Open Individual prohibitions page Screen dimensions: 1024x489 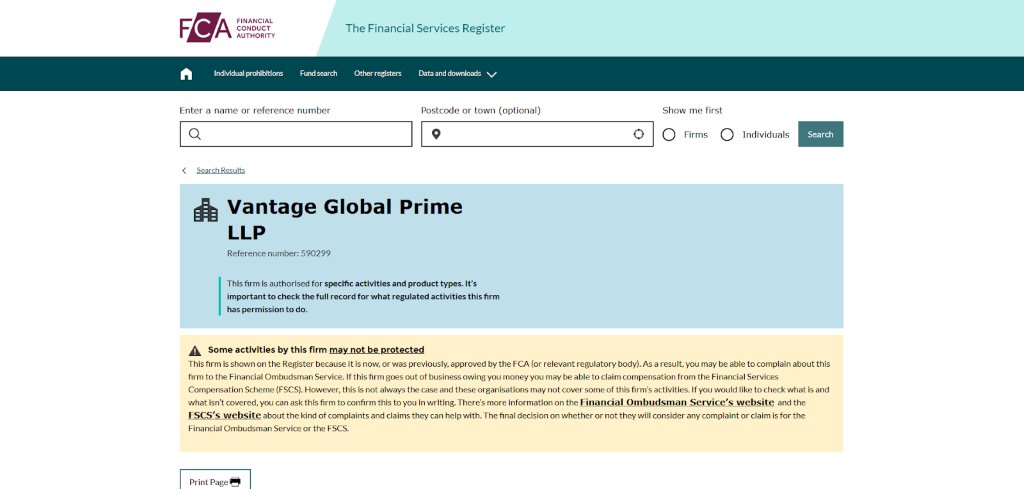(x=248, y=74)
